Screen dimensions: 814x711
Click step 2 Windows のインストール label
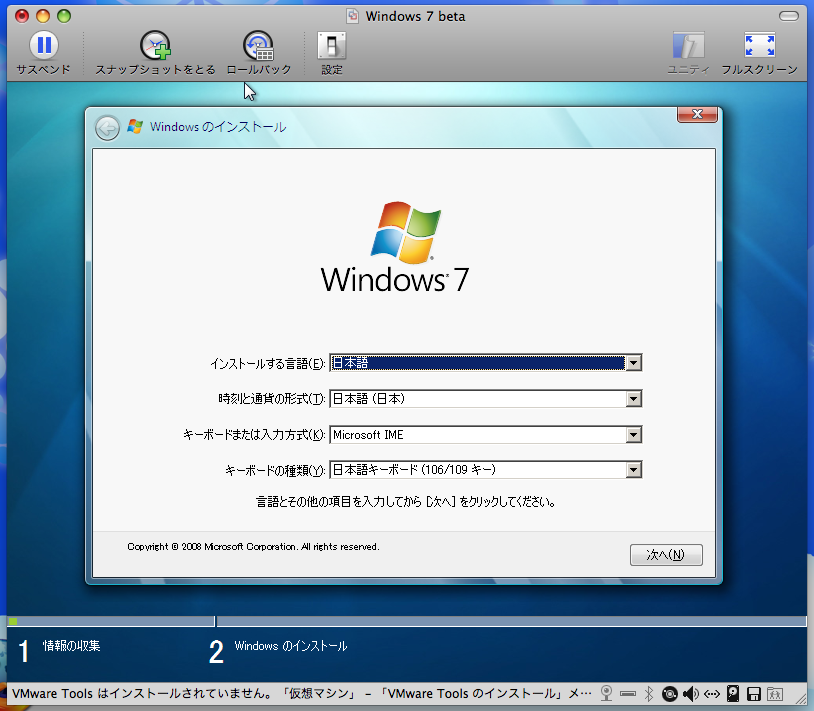(x=291, y=646)
